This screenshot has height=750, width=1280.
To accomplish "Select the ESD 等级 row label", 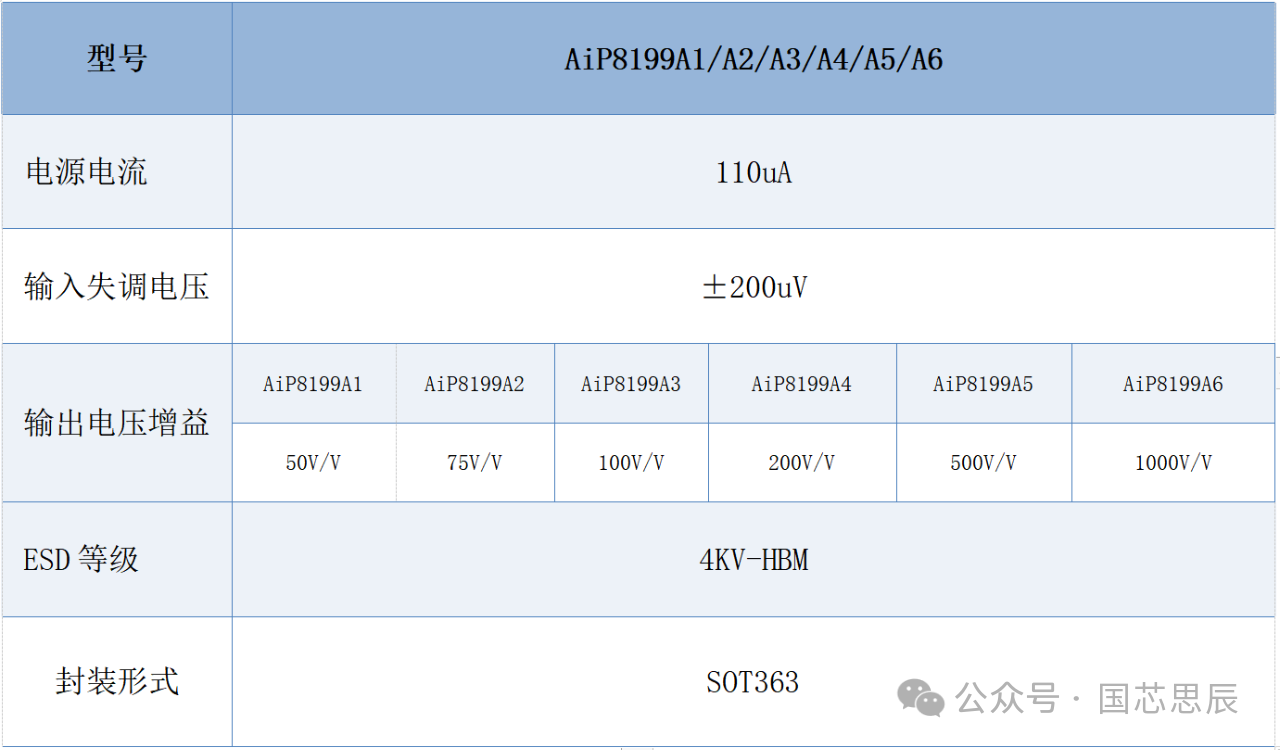I will click(81, 559).
